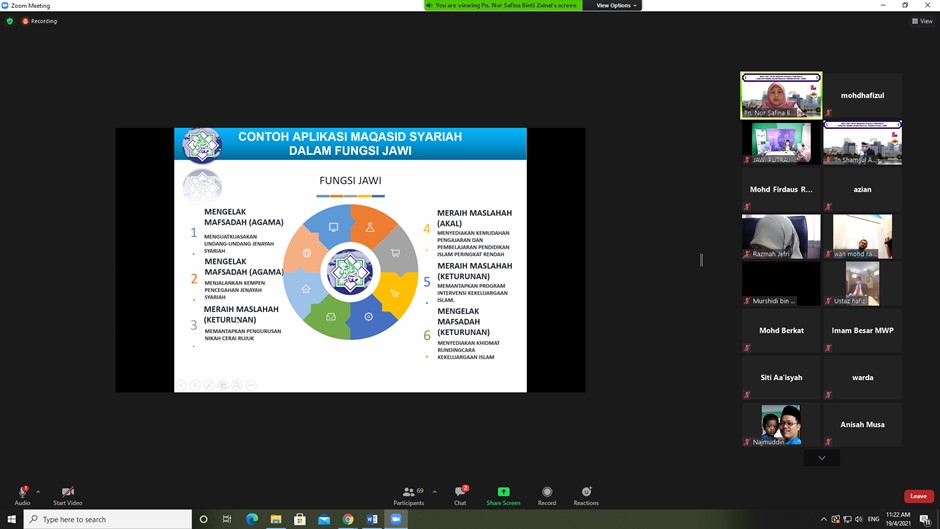
Task: Start recording with the Record button
Action: click(547, 495)
